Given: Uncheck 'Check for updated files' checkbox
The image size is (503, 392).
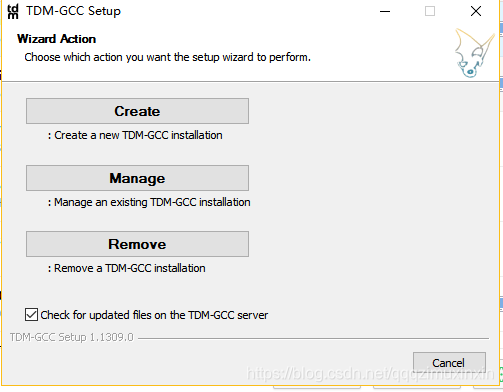Looking at the screenshot, I should [31, 315].
